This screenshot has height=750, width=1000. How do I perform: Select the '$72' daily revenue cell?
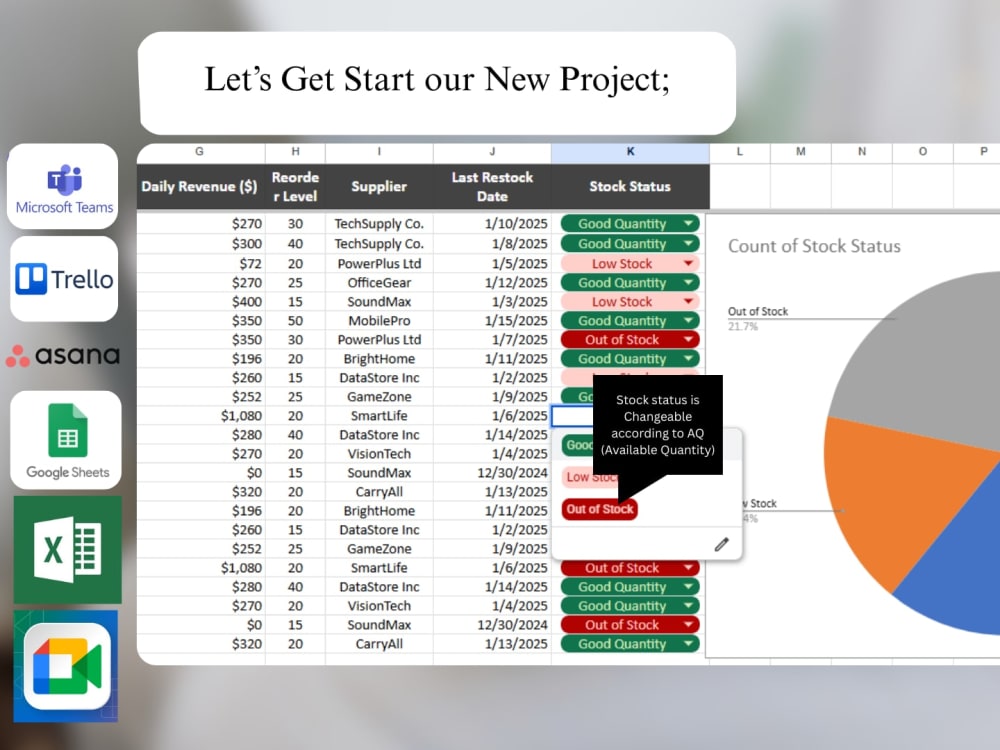coord(200,263)
